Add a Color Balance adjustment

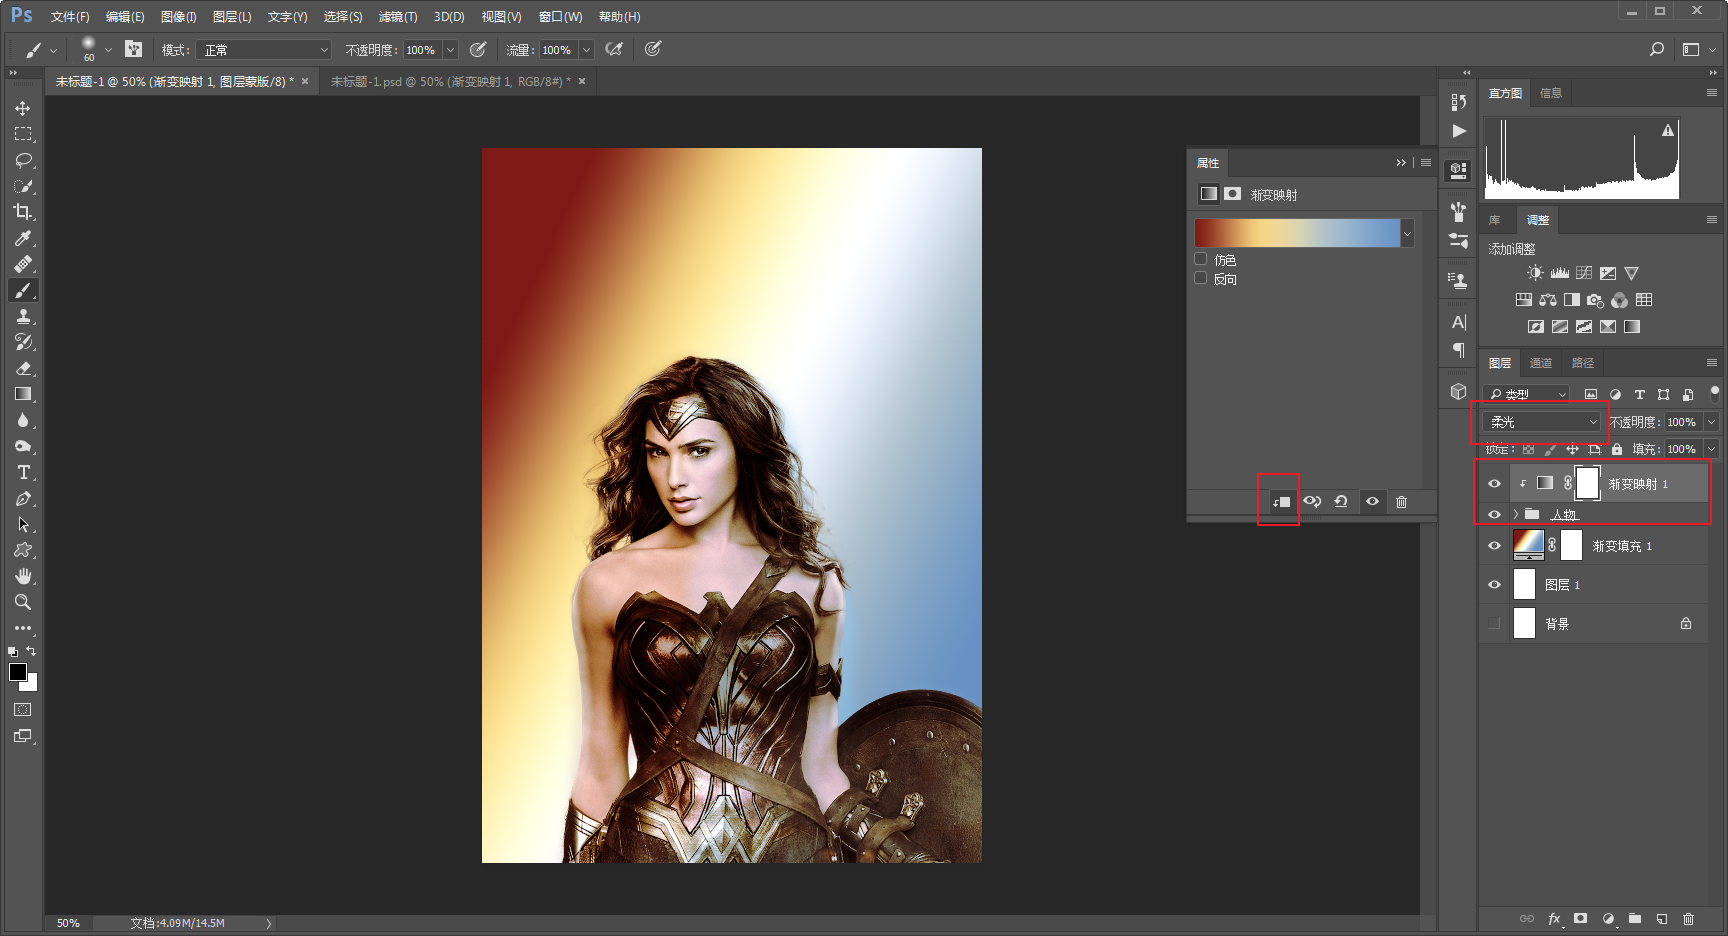[1547, 300]
